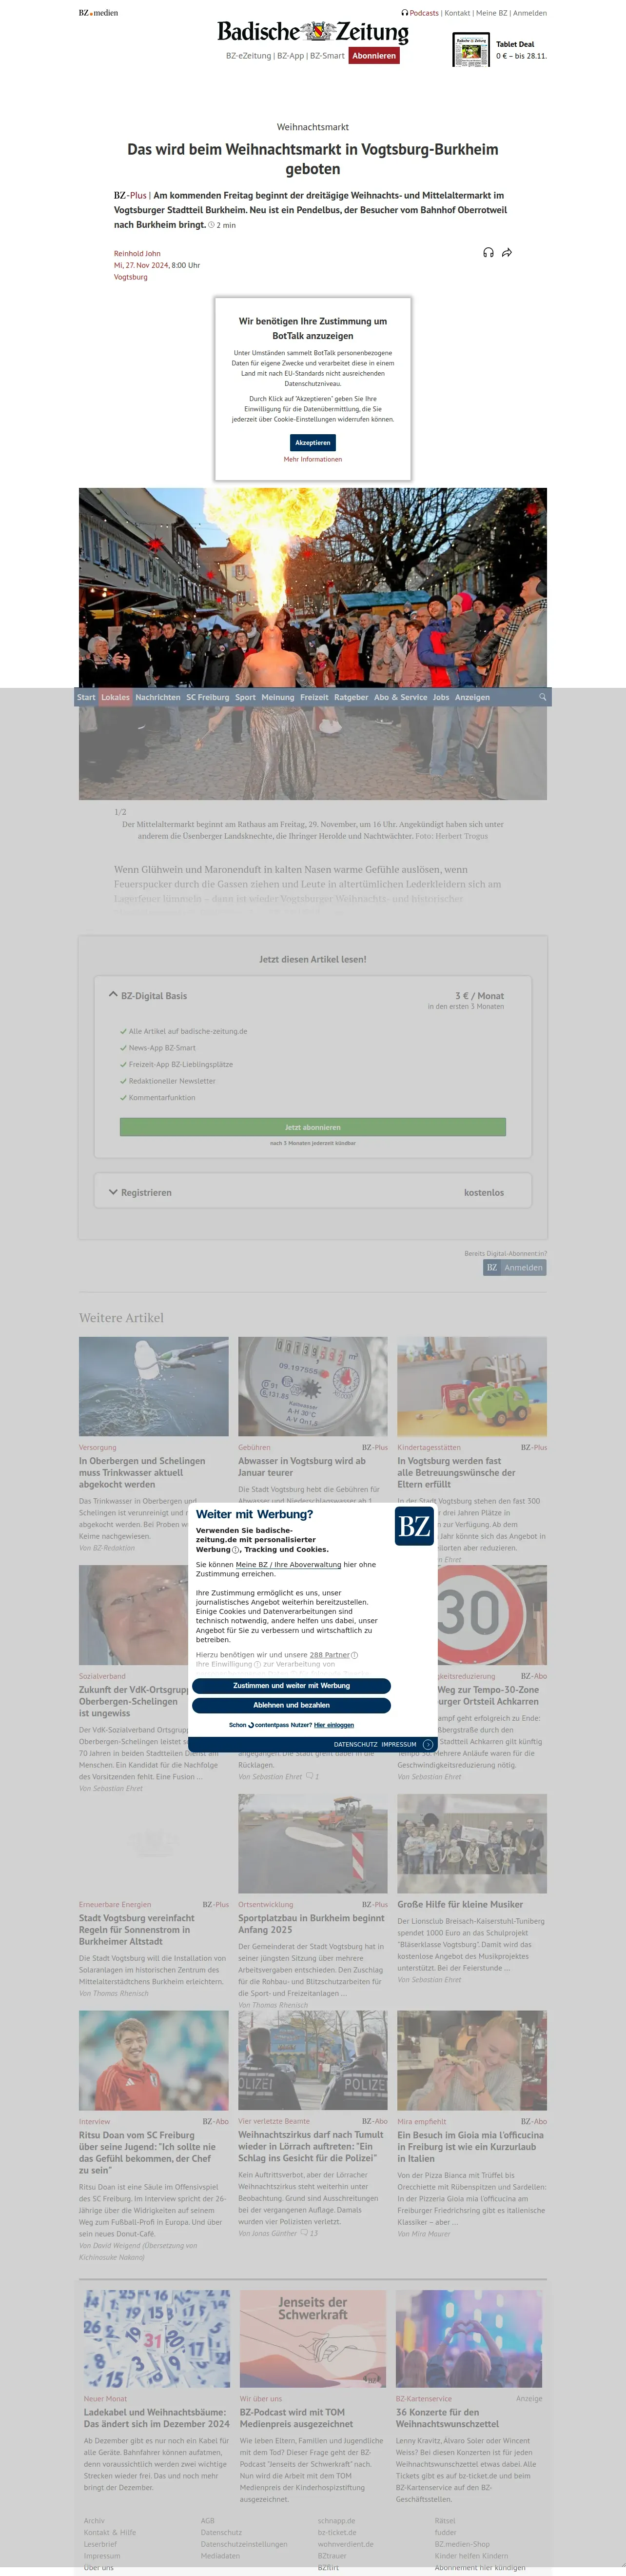Click Zustimmen und weiter mit Werbung
The height and width of the screenshot is (2576, 626).
click(x=291, y=1686)
